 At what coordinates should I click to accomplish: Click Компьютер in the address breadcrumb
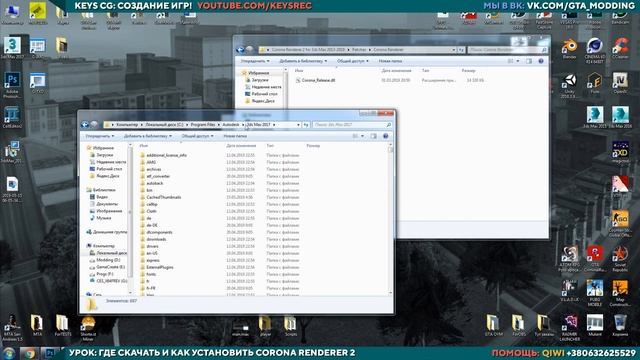tap(127, 124)
